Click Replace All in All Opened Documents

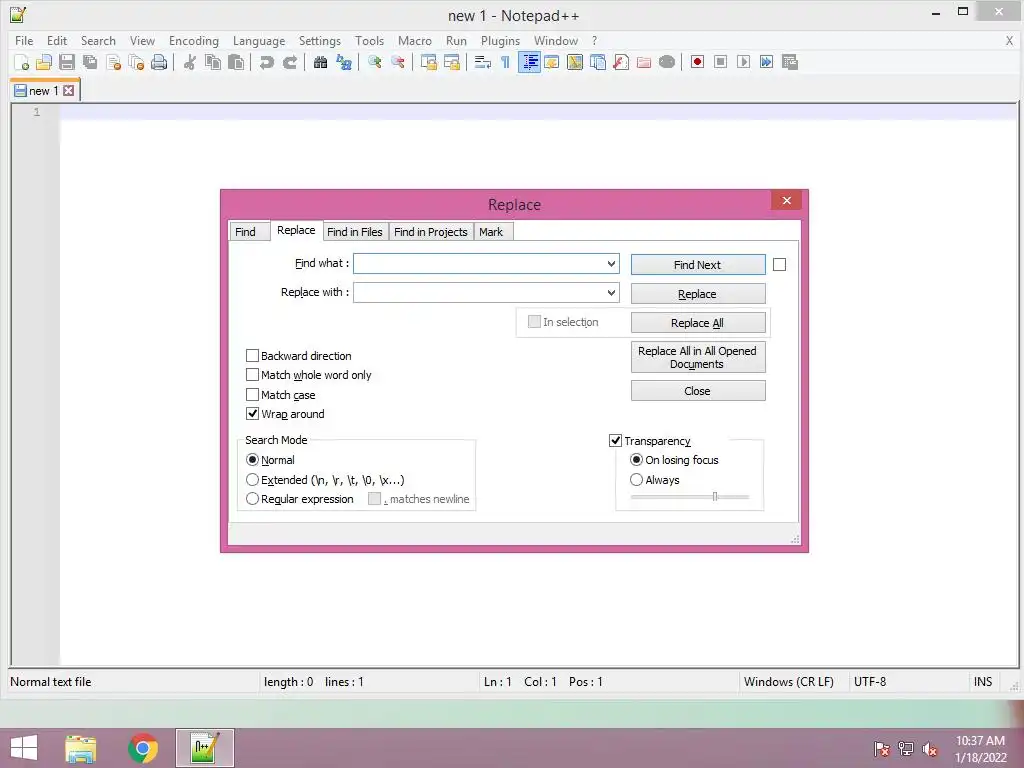coord(697,357)
